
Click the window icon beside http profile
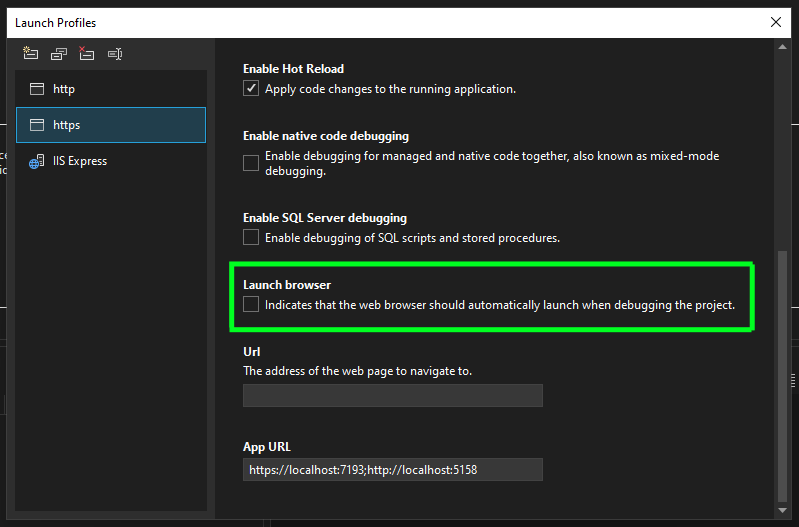point(37,89)
